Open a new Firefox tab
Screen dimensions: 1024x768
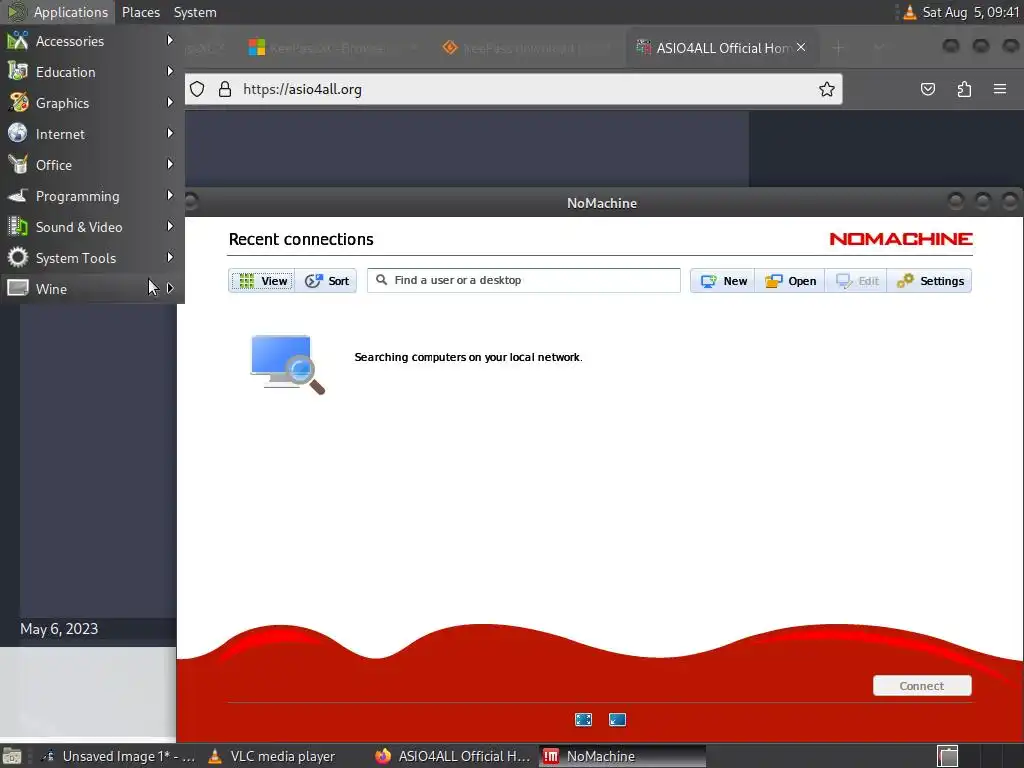pos(838,48)
